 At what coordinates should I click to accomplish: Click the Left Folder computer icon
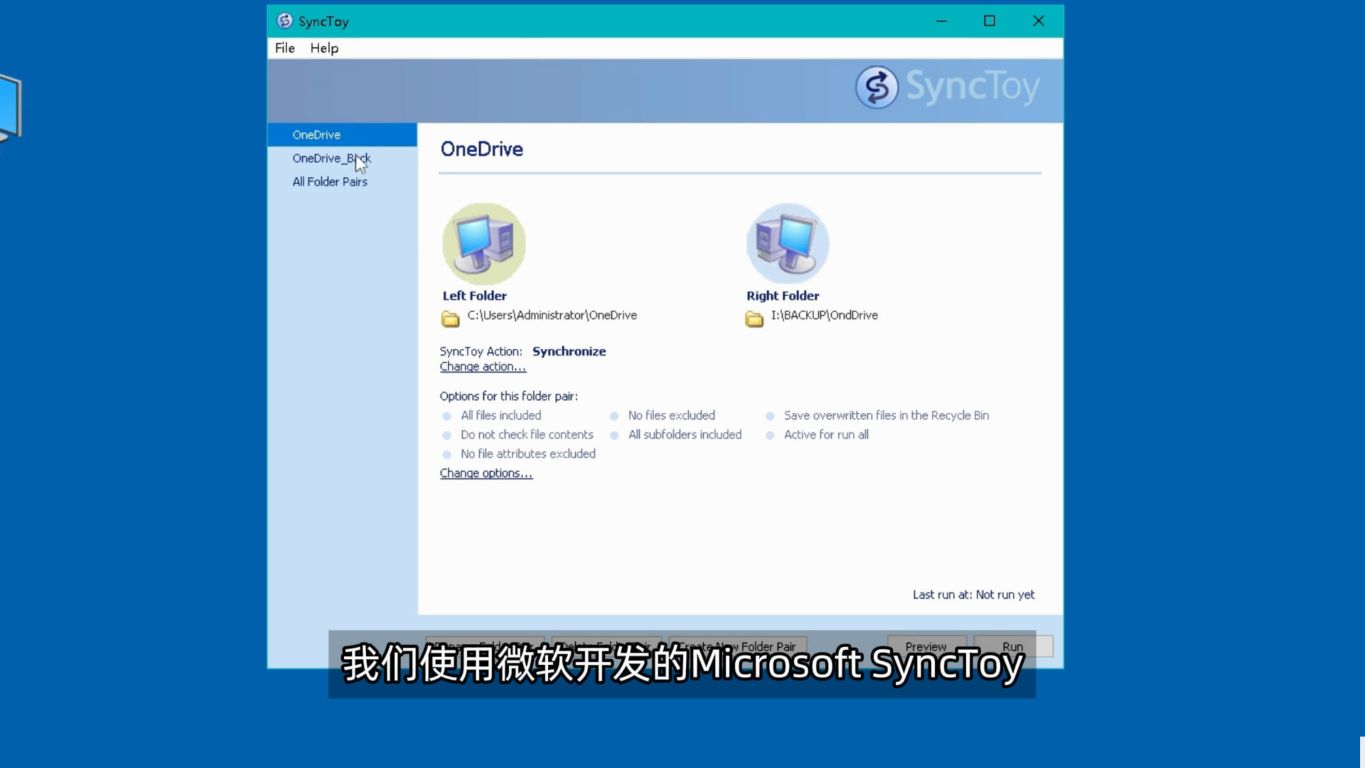pyautogui.click(x=484, y=244)
